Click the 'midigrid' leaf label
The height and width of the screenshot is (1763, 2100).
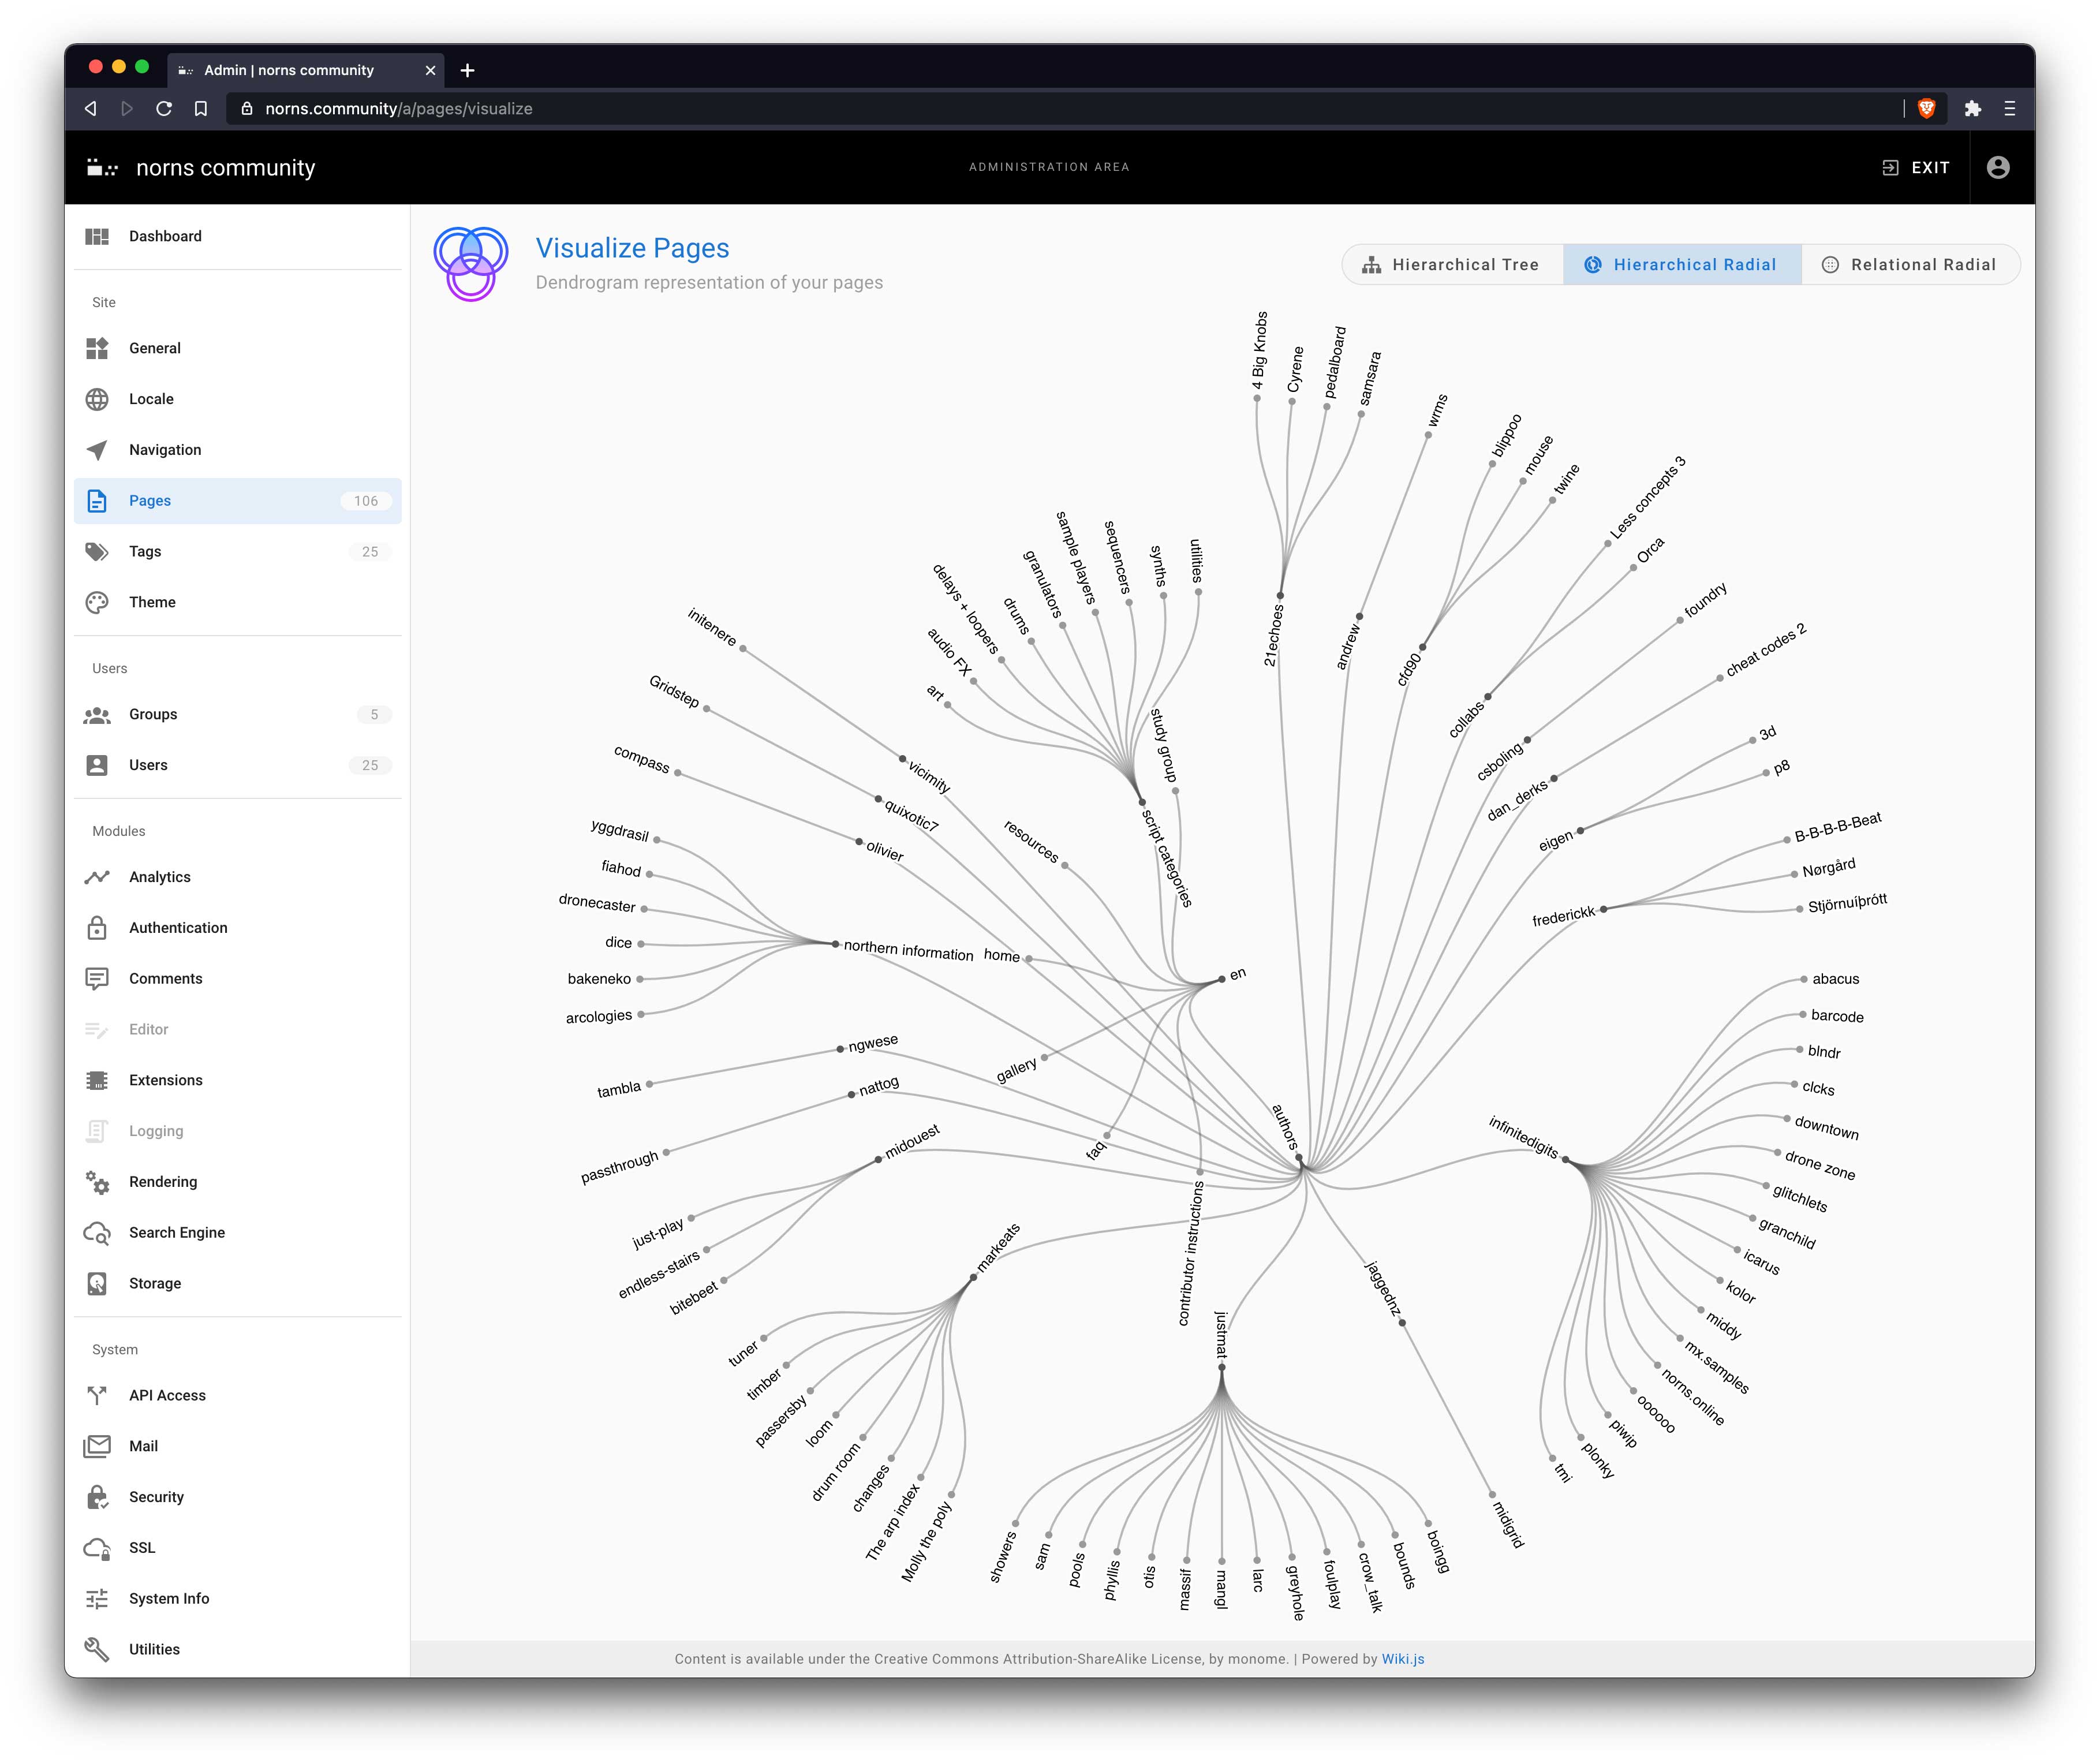point(1509,1525)
